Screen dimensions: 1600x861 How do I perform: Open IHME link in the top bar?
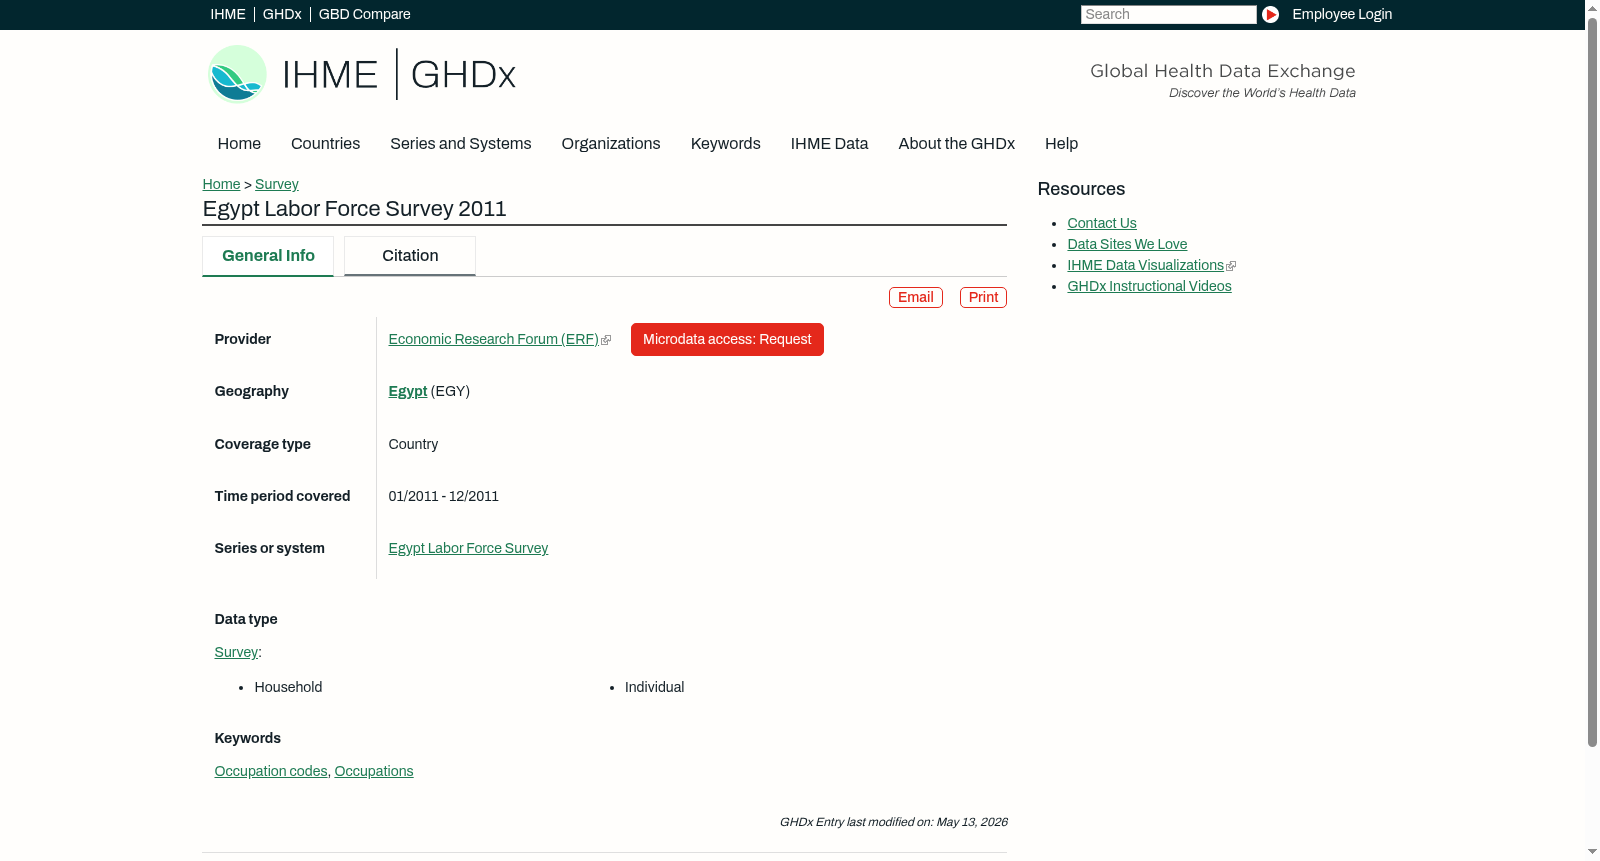[228, 14]
